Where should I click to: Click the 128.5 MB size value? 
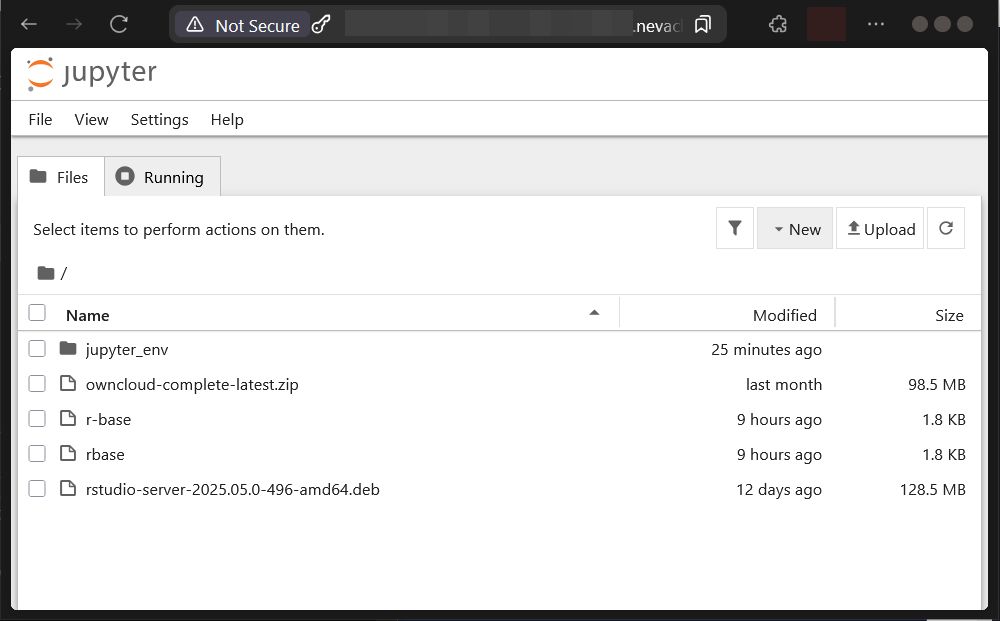tap(932, 490)
